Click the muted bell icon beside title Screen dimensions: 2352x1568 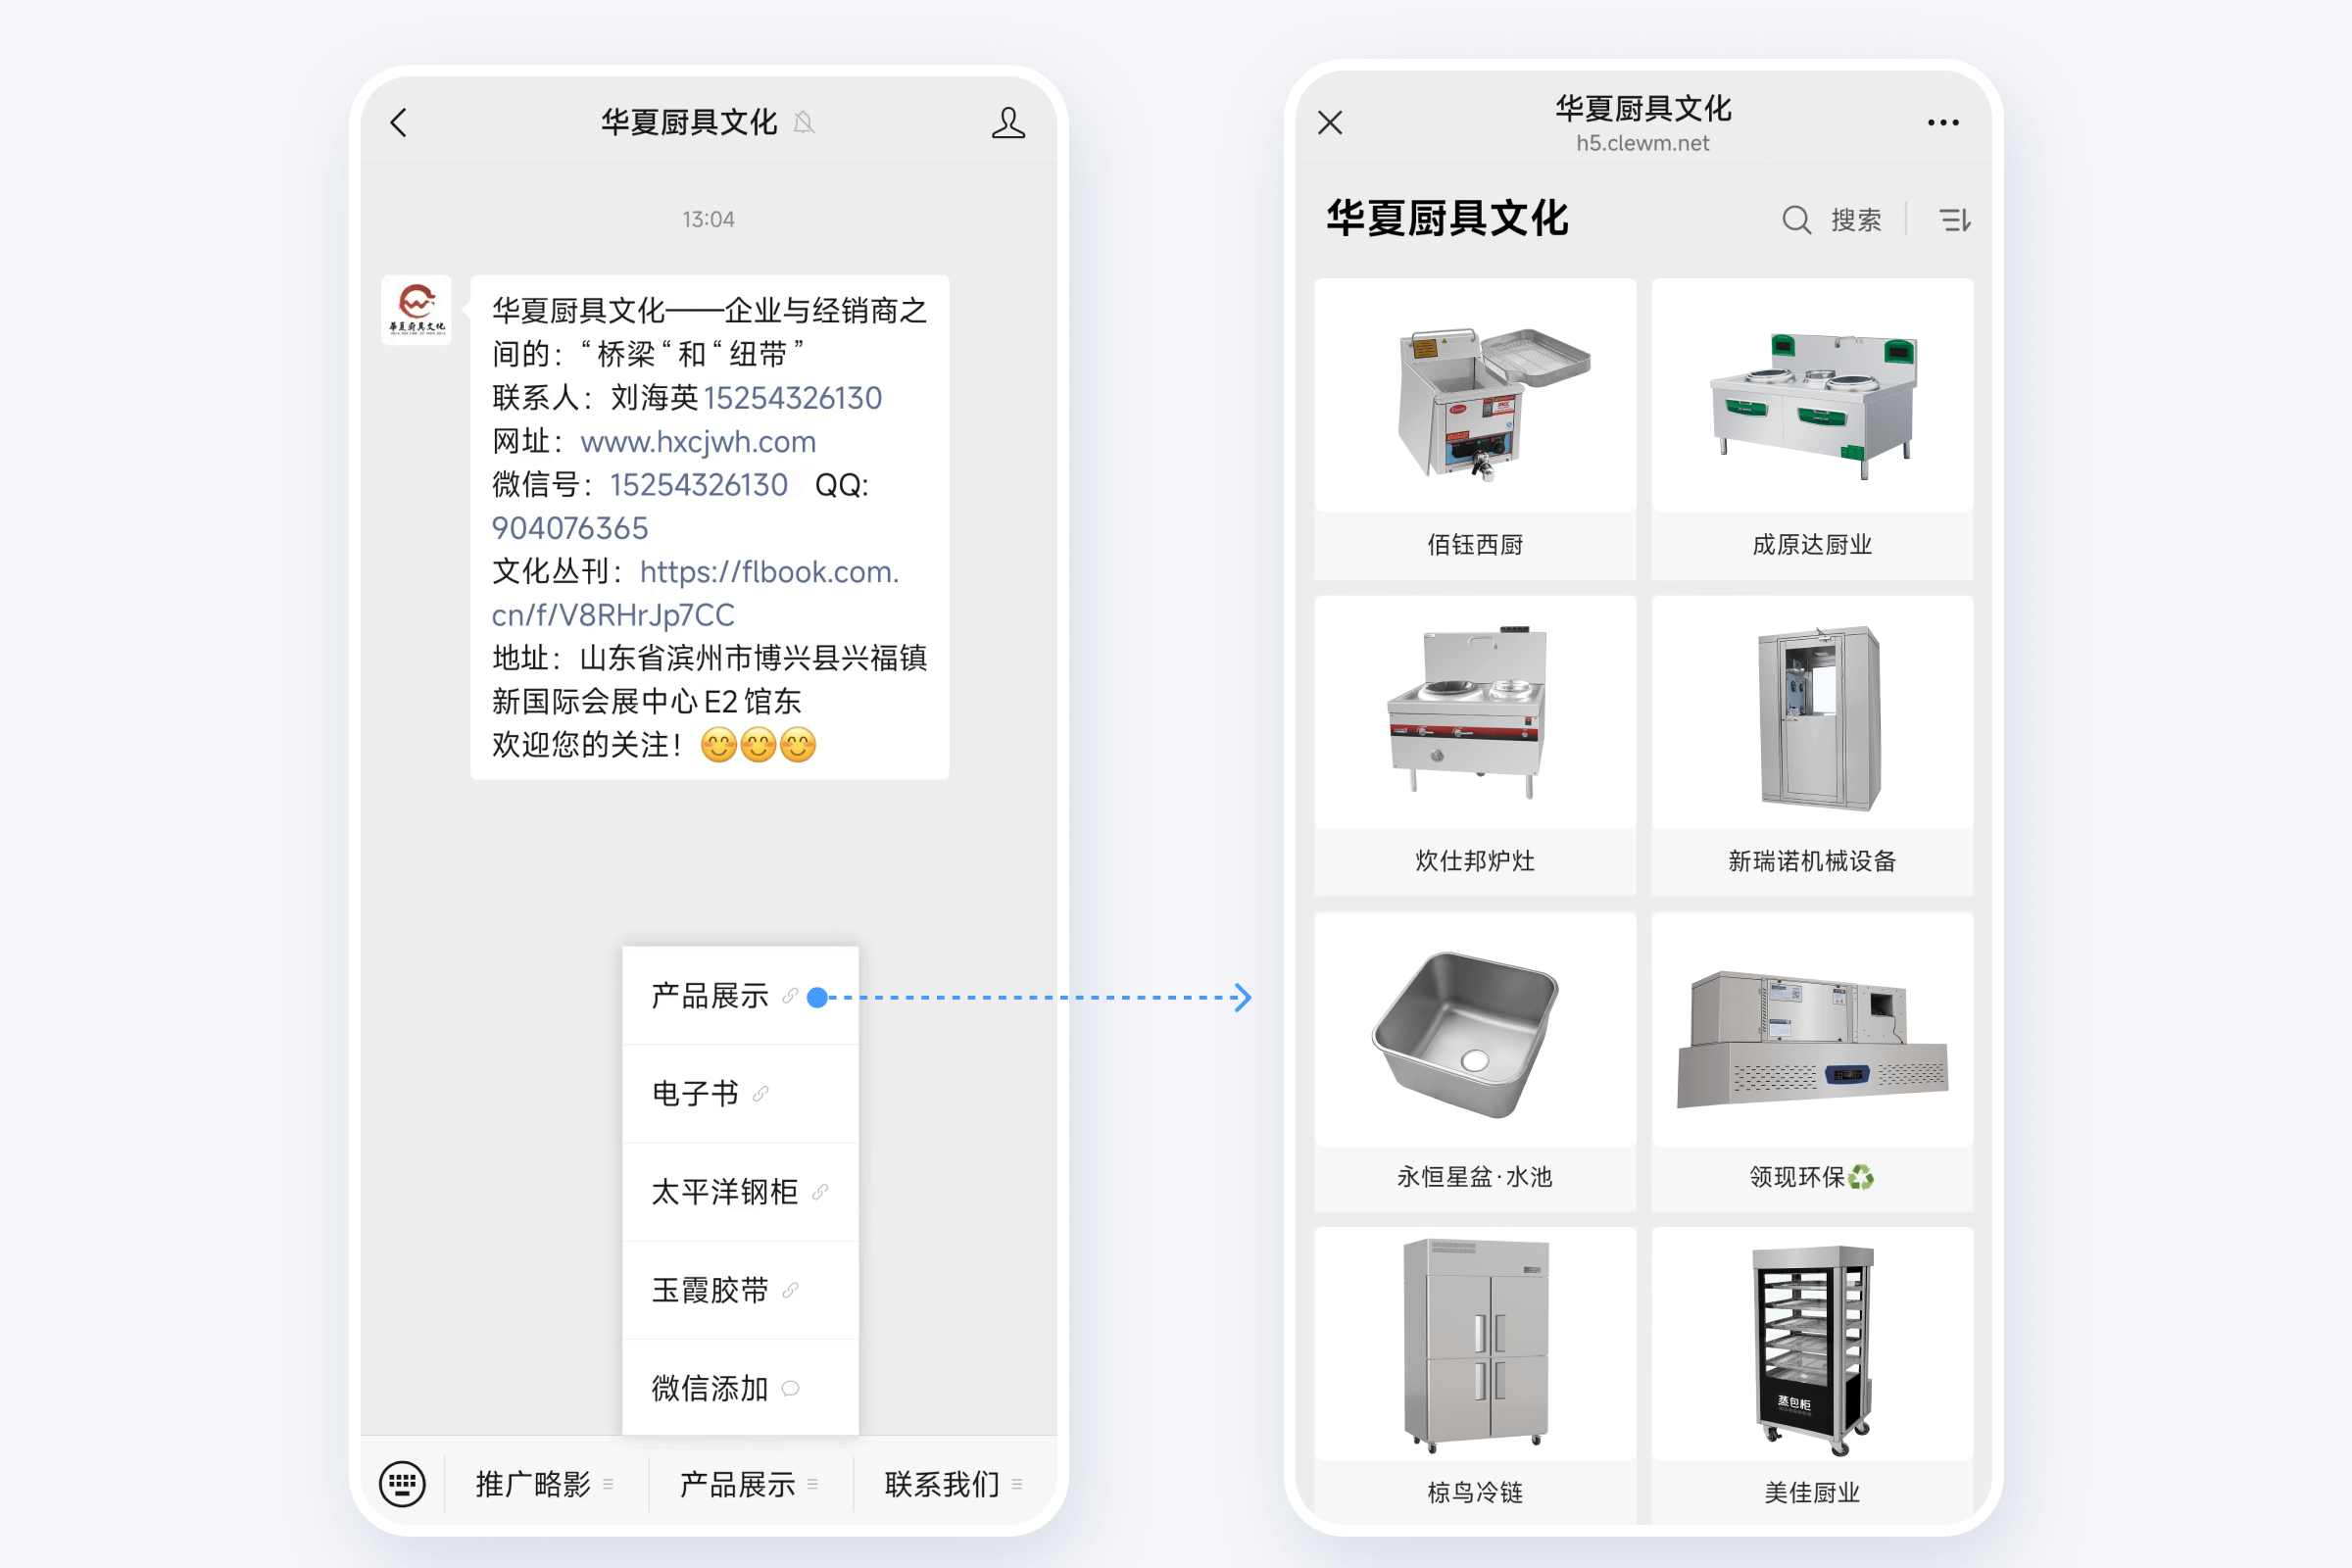click(803, 123)
